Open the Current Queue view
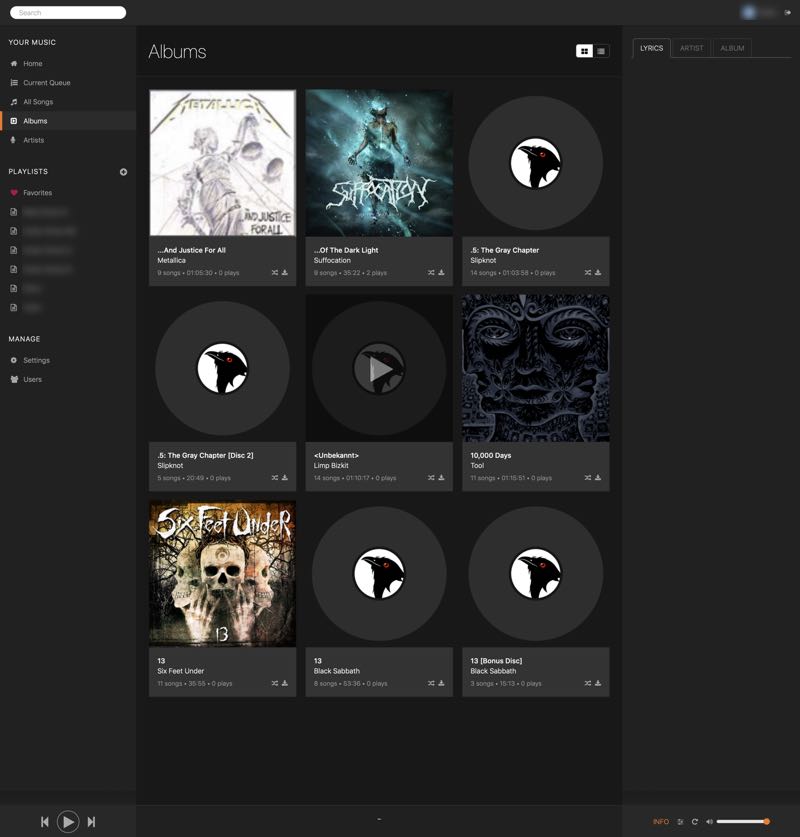Screen dimensions: 800x837 [x=46, y=83]
